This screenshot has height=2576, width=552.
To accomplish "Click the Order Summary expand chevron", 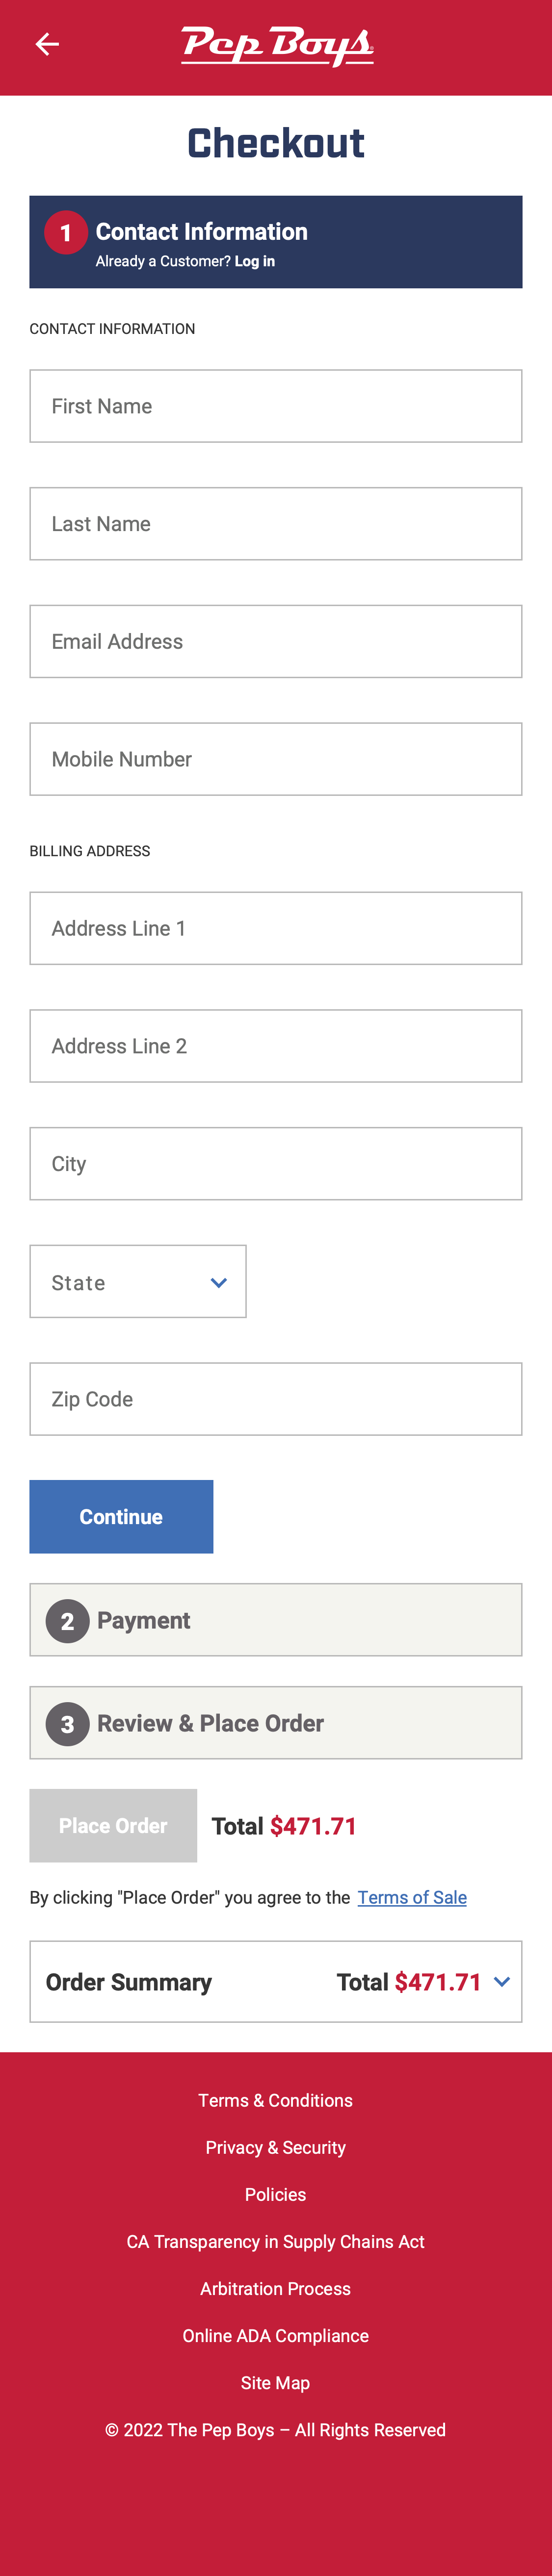I will [x=503, y=1981].
